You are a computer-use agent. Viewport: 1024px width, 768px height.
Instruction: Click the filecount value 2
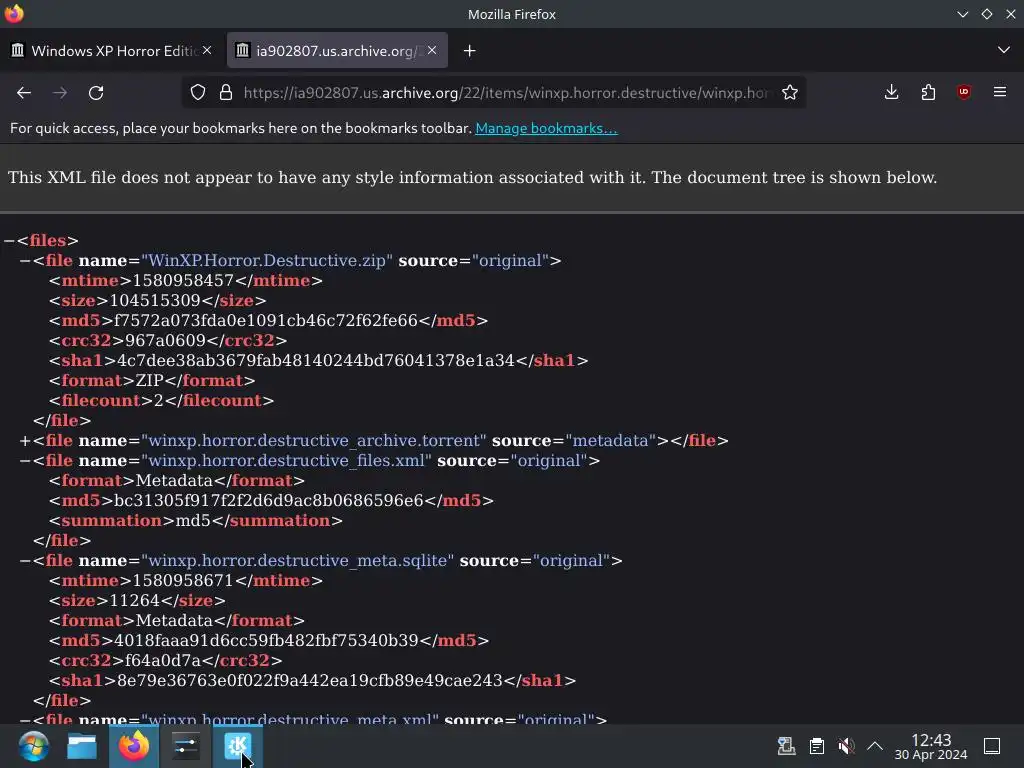pyautogui.click(x=158, y=400)
